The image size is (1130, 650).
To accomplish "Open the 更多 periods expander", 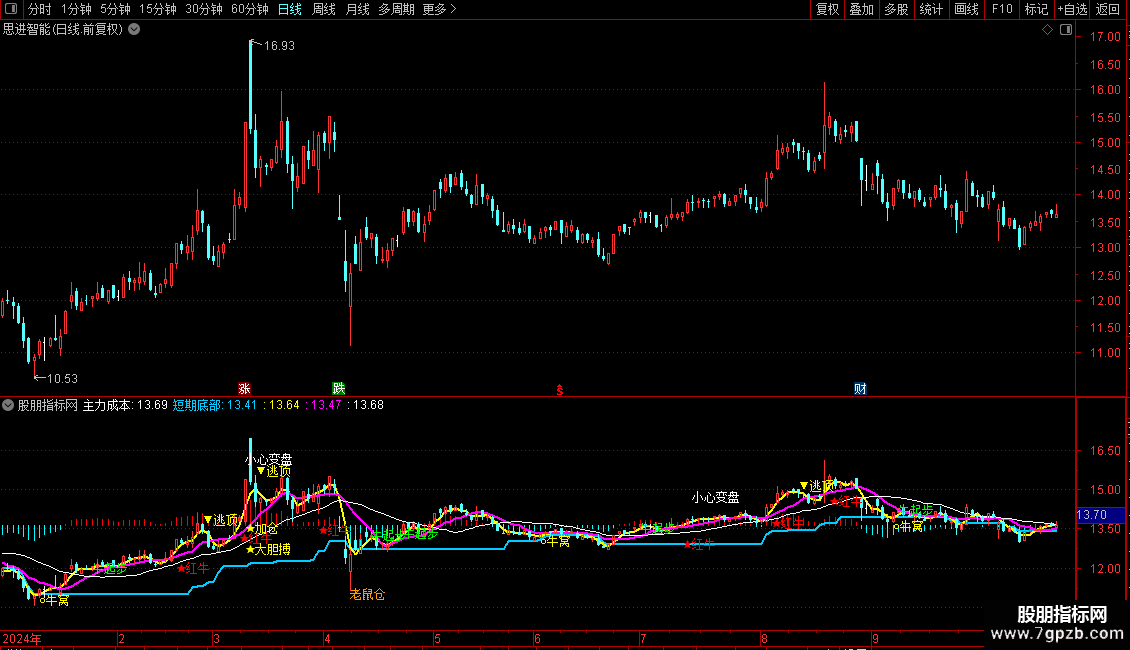I will coord(439,10).
